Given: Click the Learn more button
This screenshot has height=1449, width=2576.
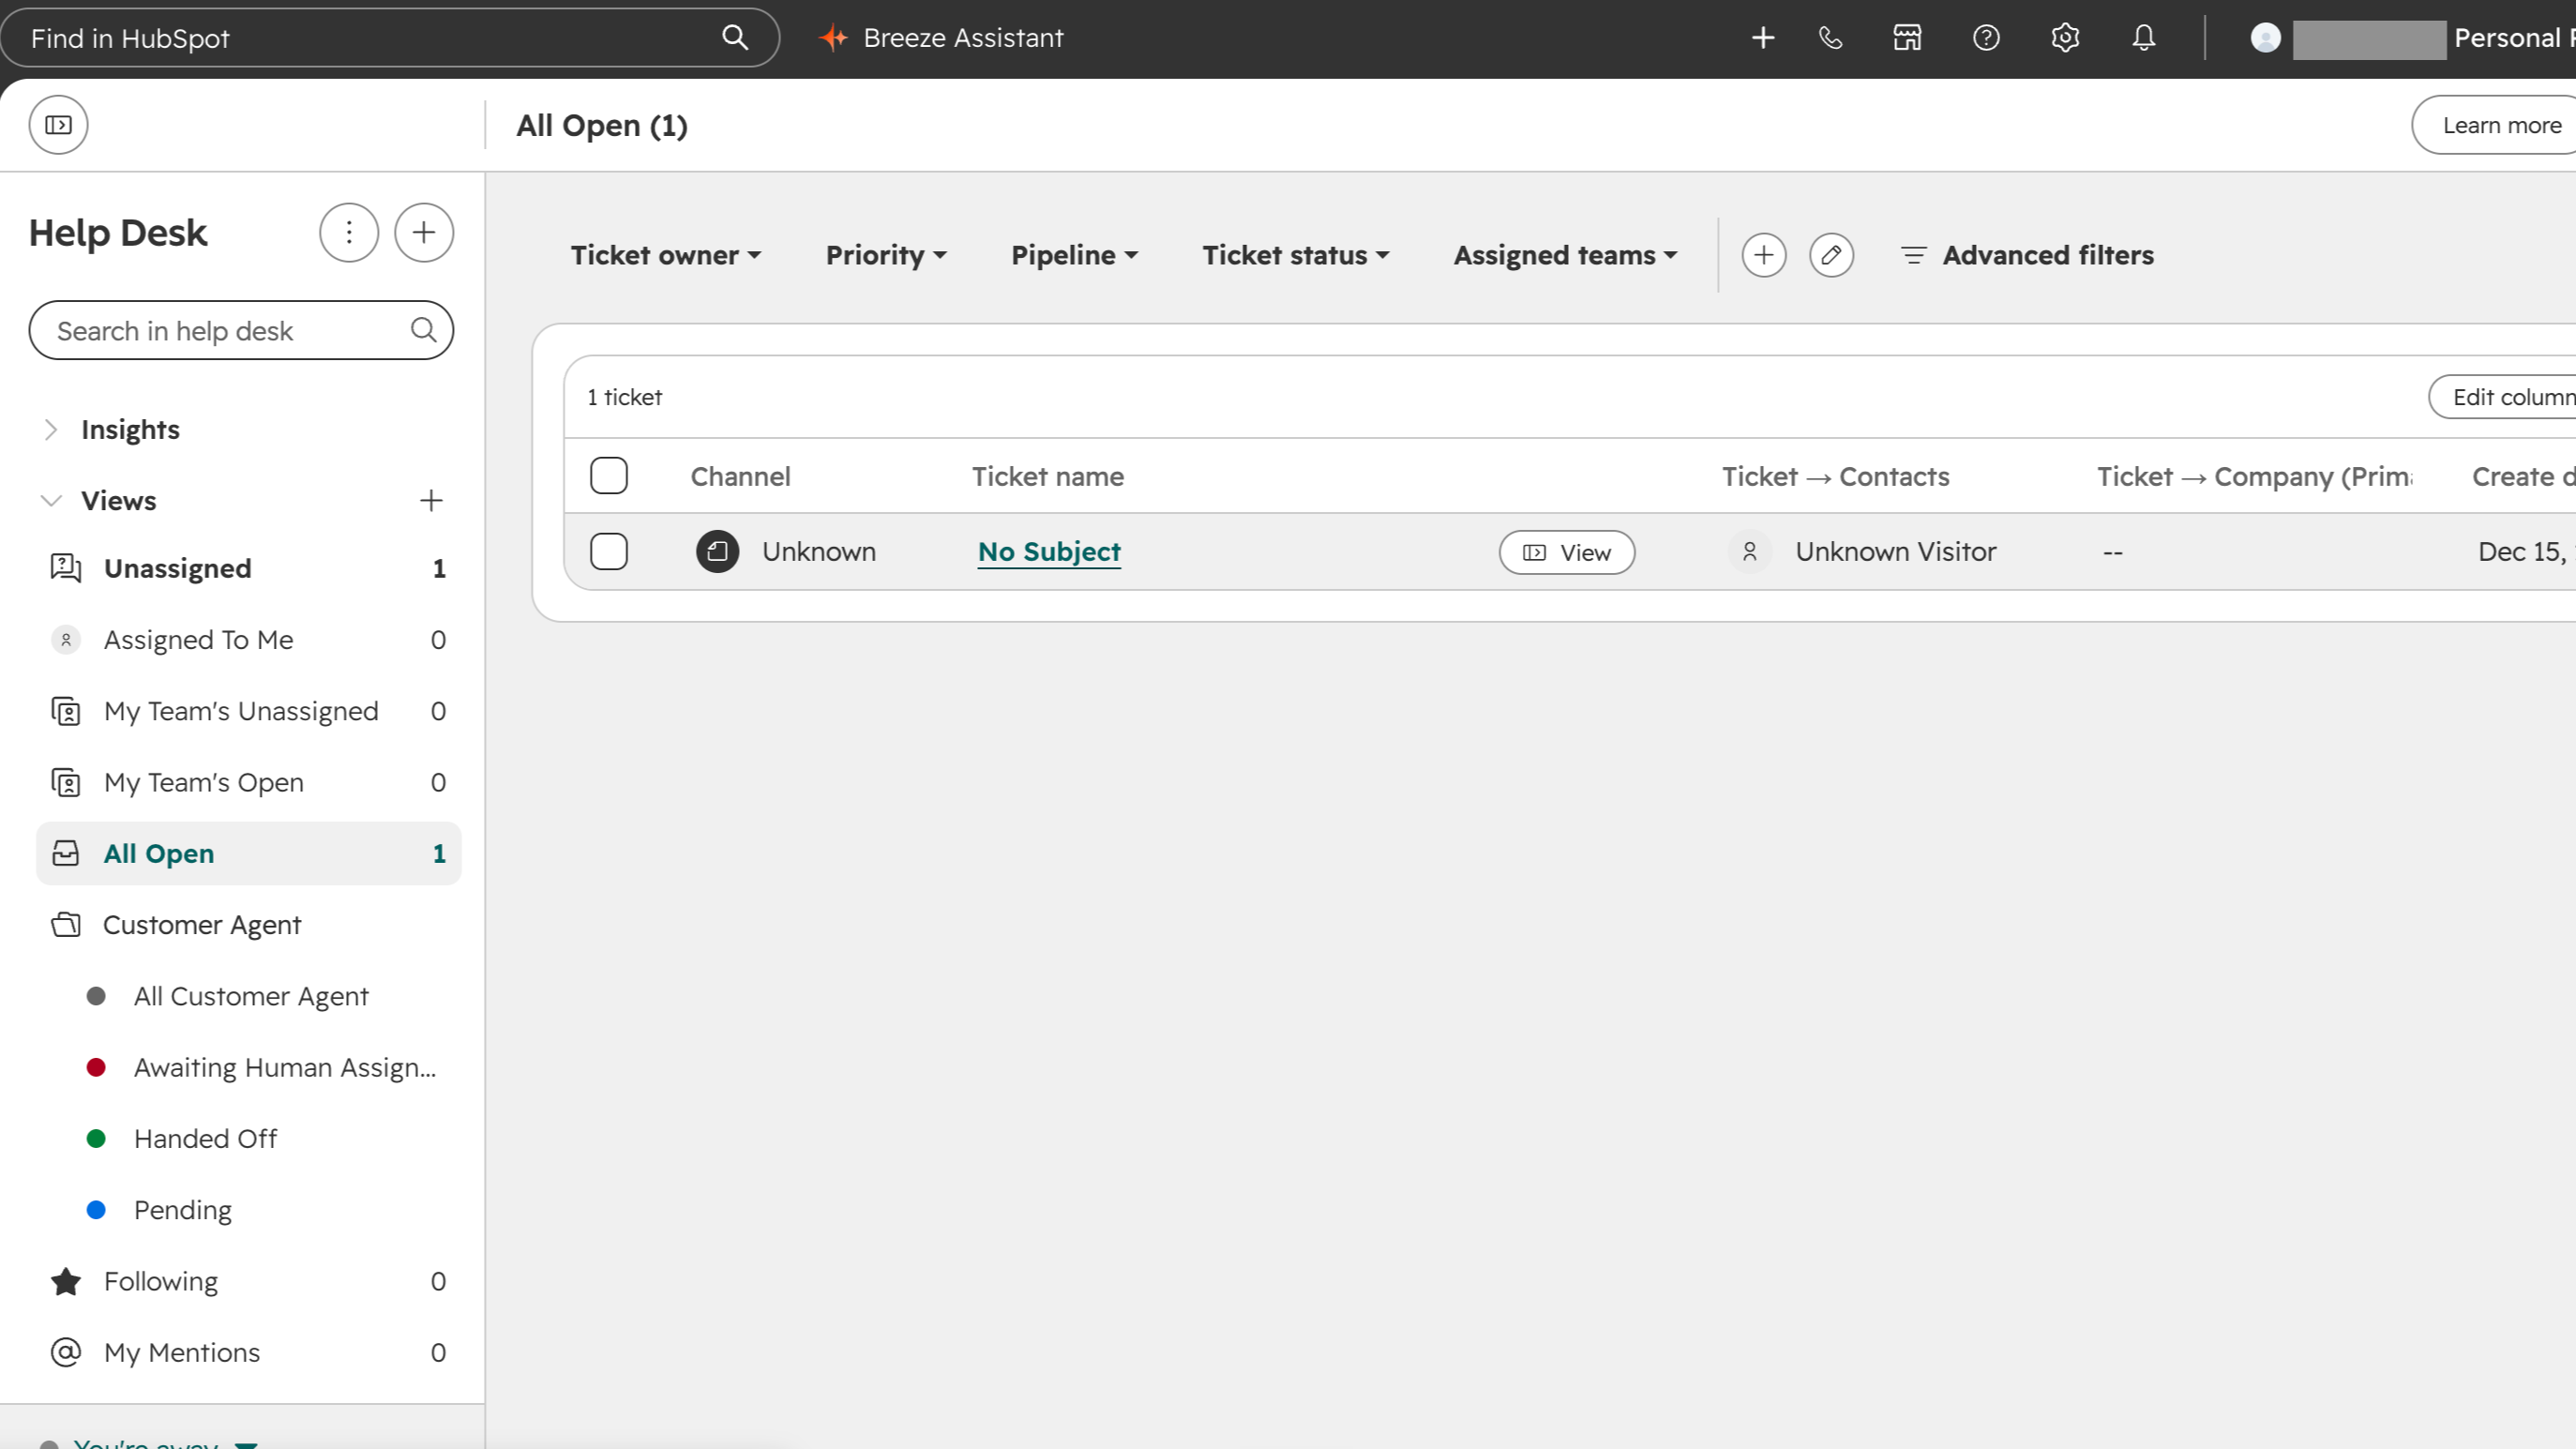Looking at the screenshot, I should coord(2494,125).
